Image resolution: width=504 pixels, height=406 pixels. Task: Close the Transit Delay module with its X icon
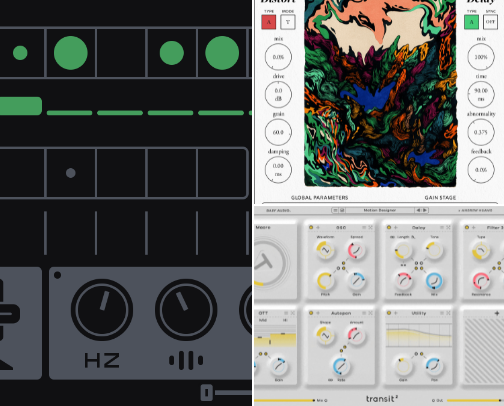[x=448, y=227]
